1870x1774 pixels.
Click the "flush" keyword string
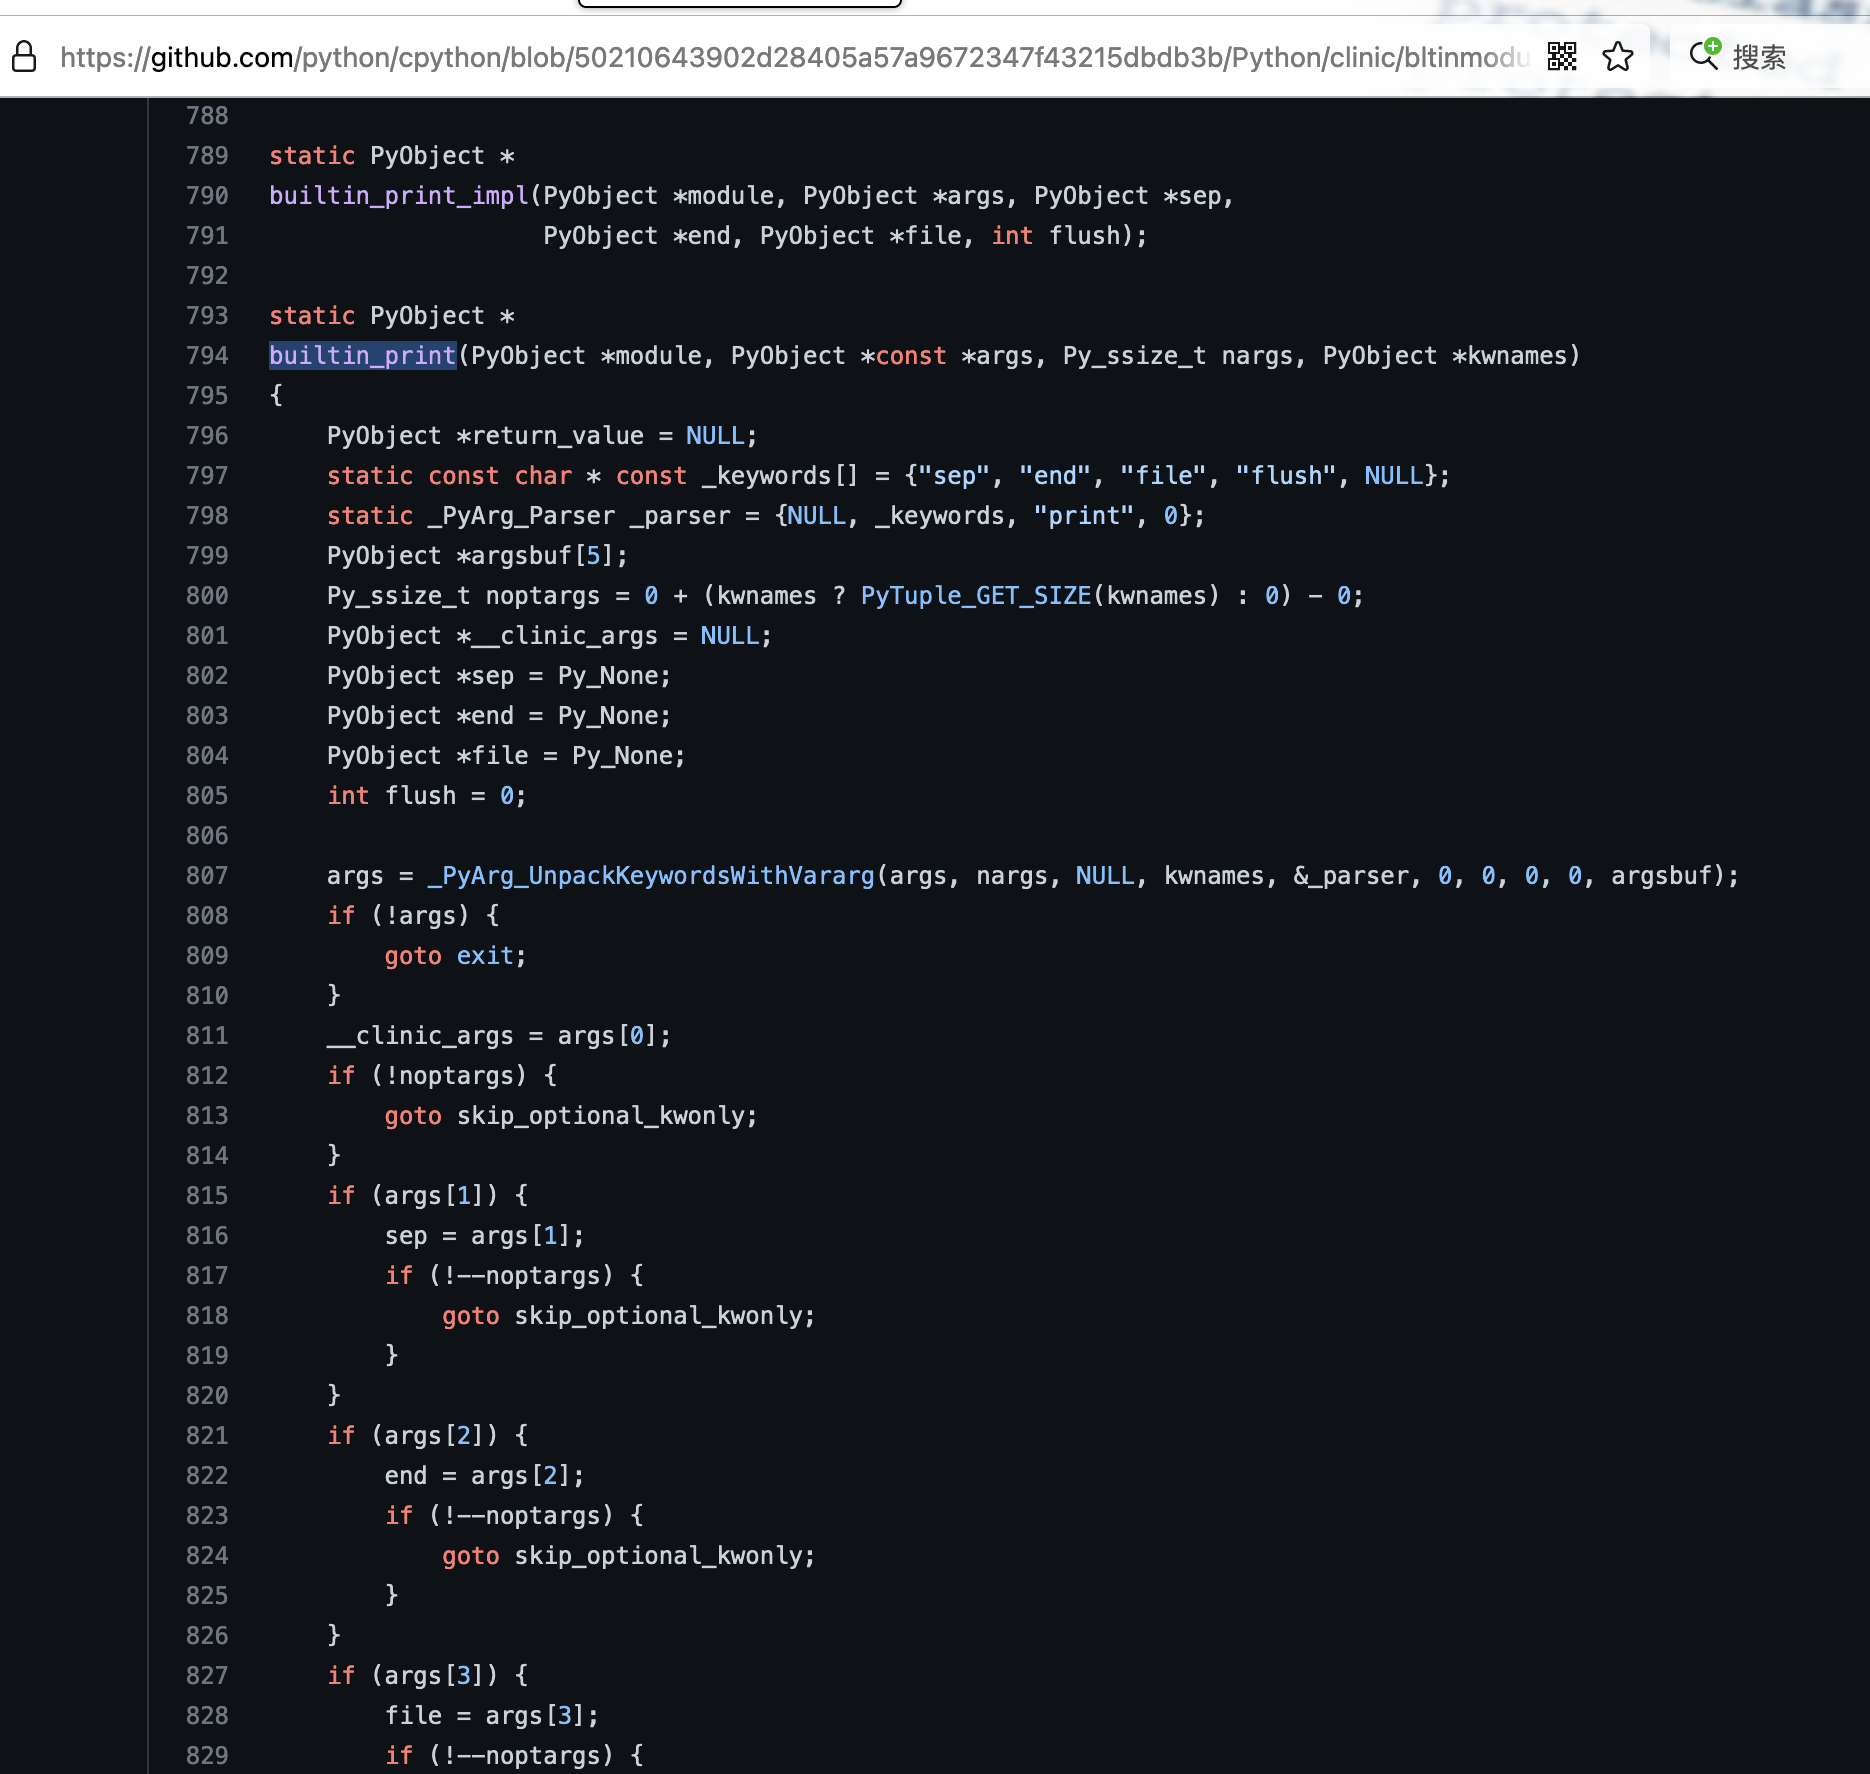tap(1285, 476)
